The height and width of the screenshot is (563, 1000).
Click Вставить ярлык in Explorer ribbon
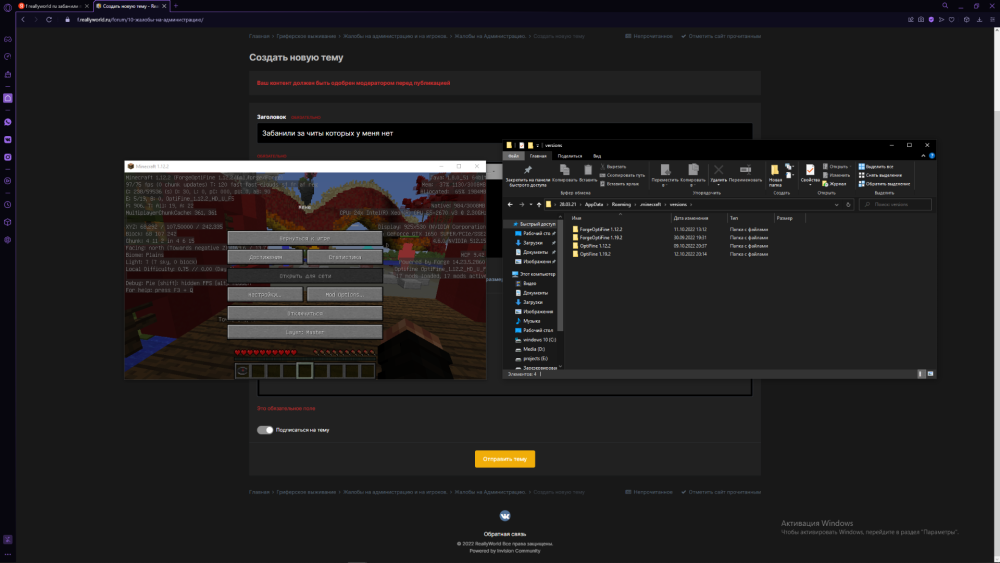tap(619, 184)
